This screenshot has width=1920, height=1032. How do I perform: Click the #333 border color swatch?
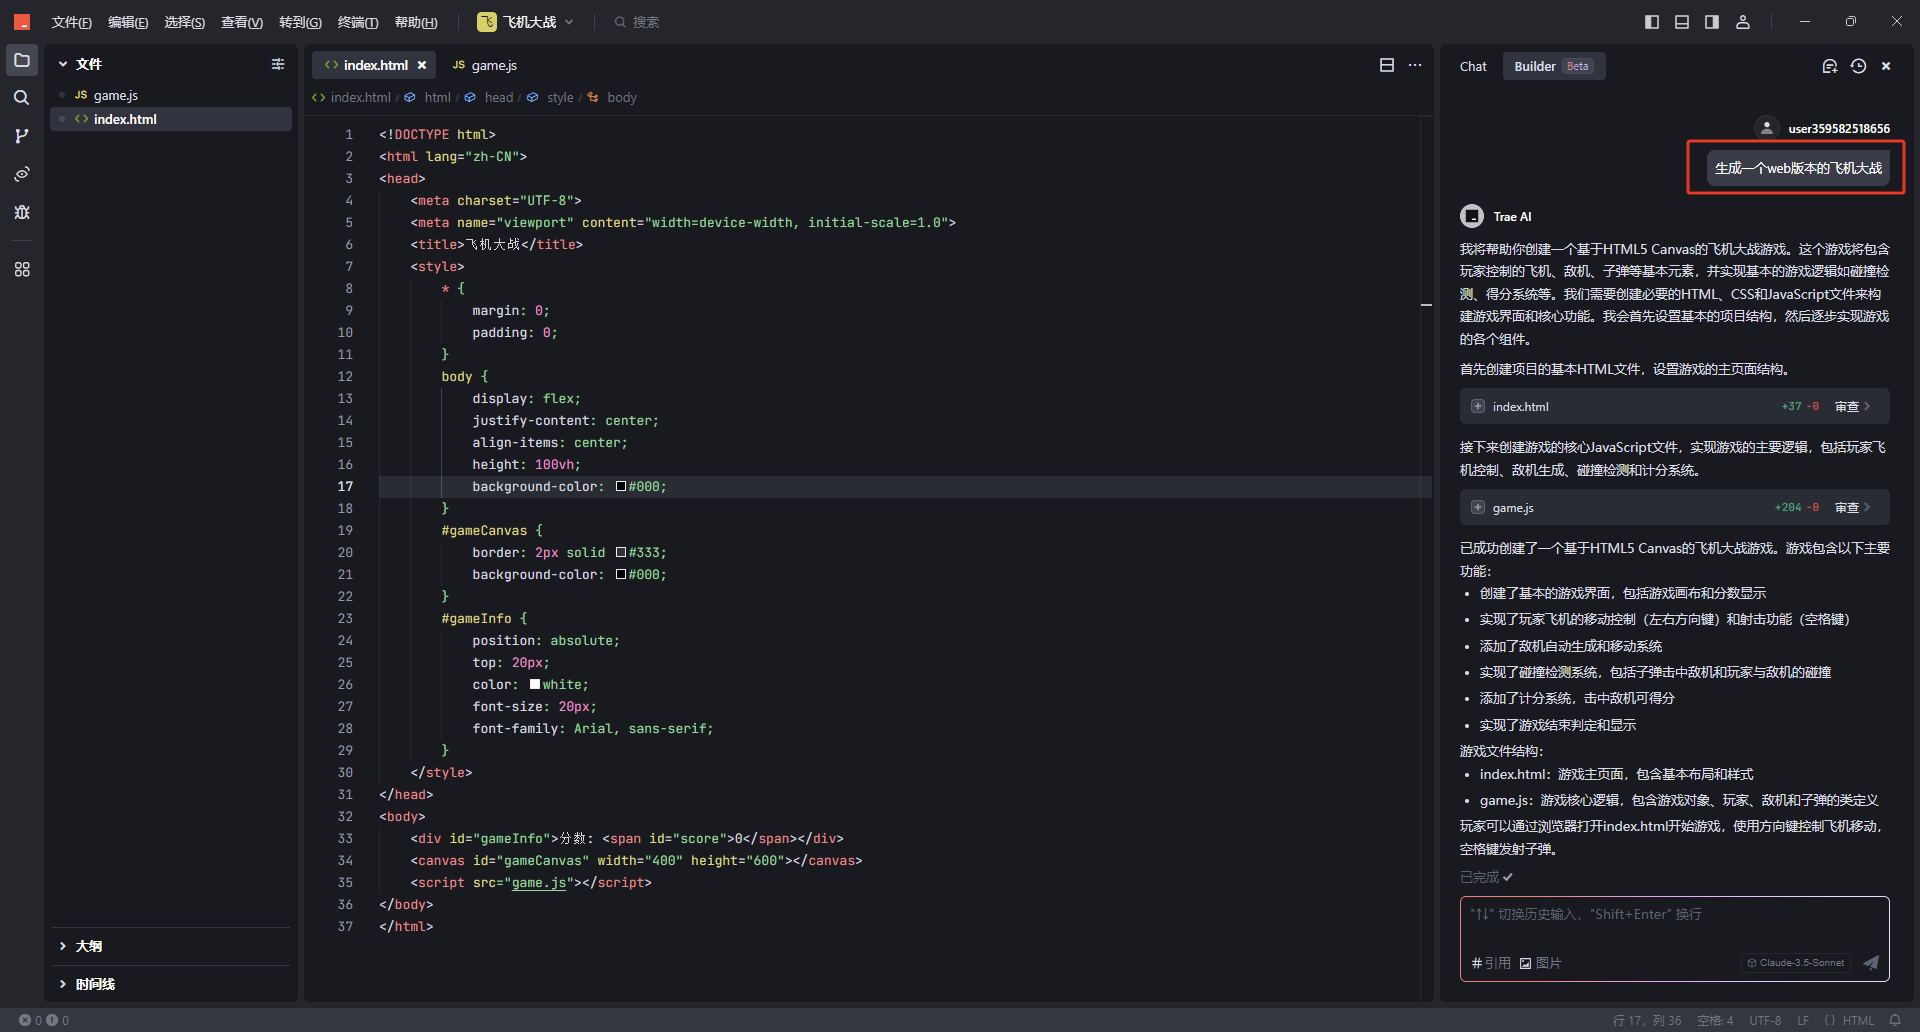621,552
